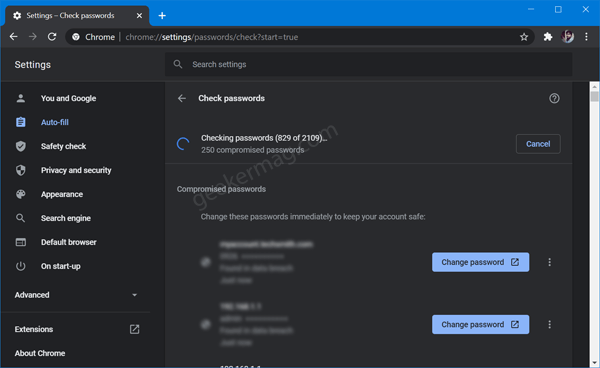
Task: Click the "Compromised passwords" heading
Action: pos(221,189)
